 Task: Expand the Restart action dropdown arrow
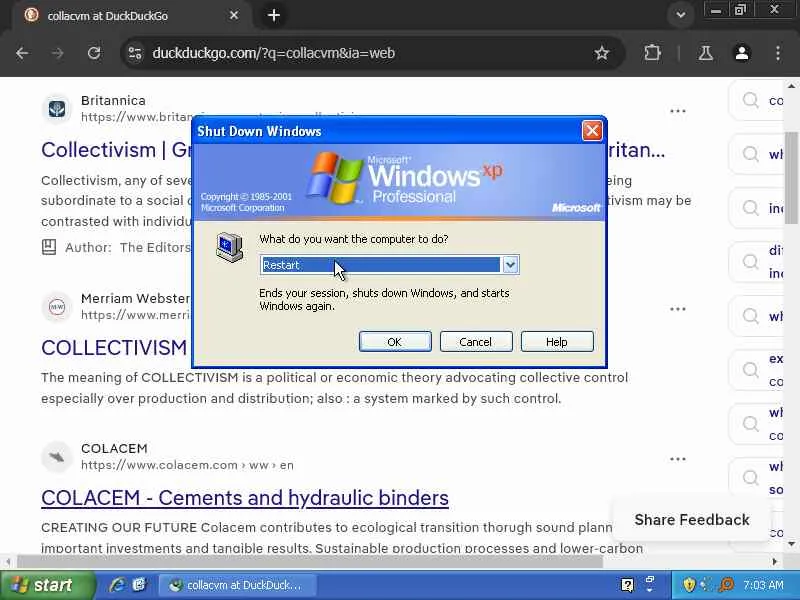click(510, 265)
